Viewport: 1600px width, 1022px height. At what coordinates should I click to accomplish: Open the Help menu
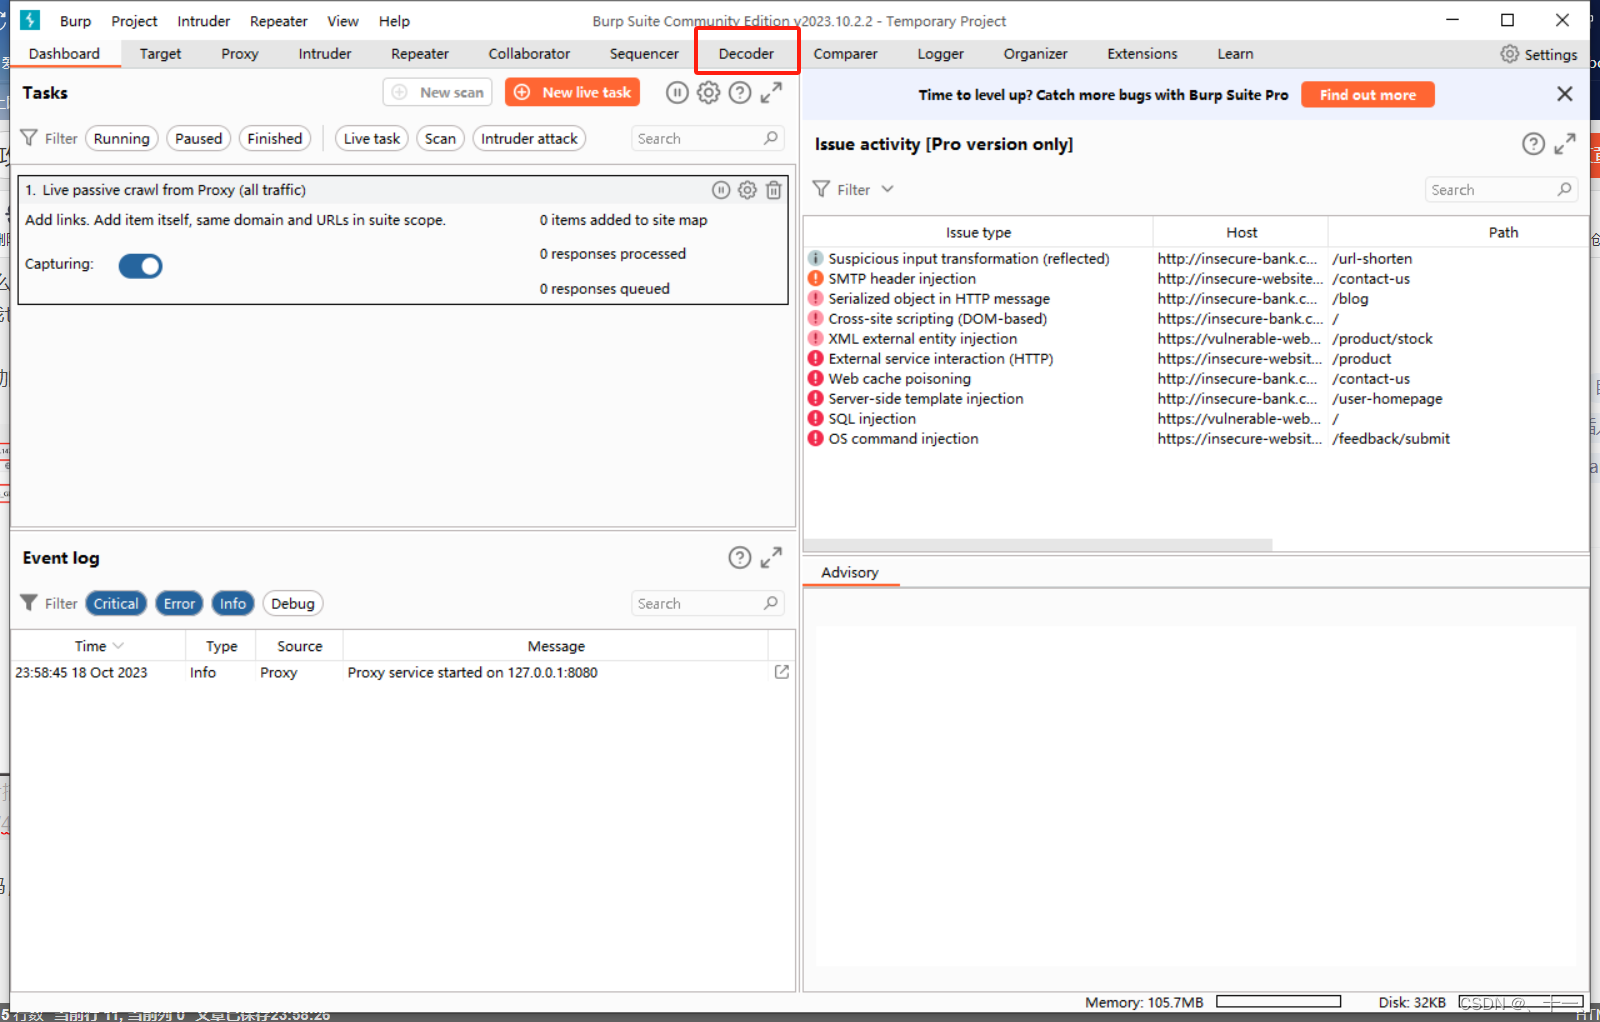point(394,21)
